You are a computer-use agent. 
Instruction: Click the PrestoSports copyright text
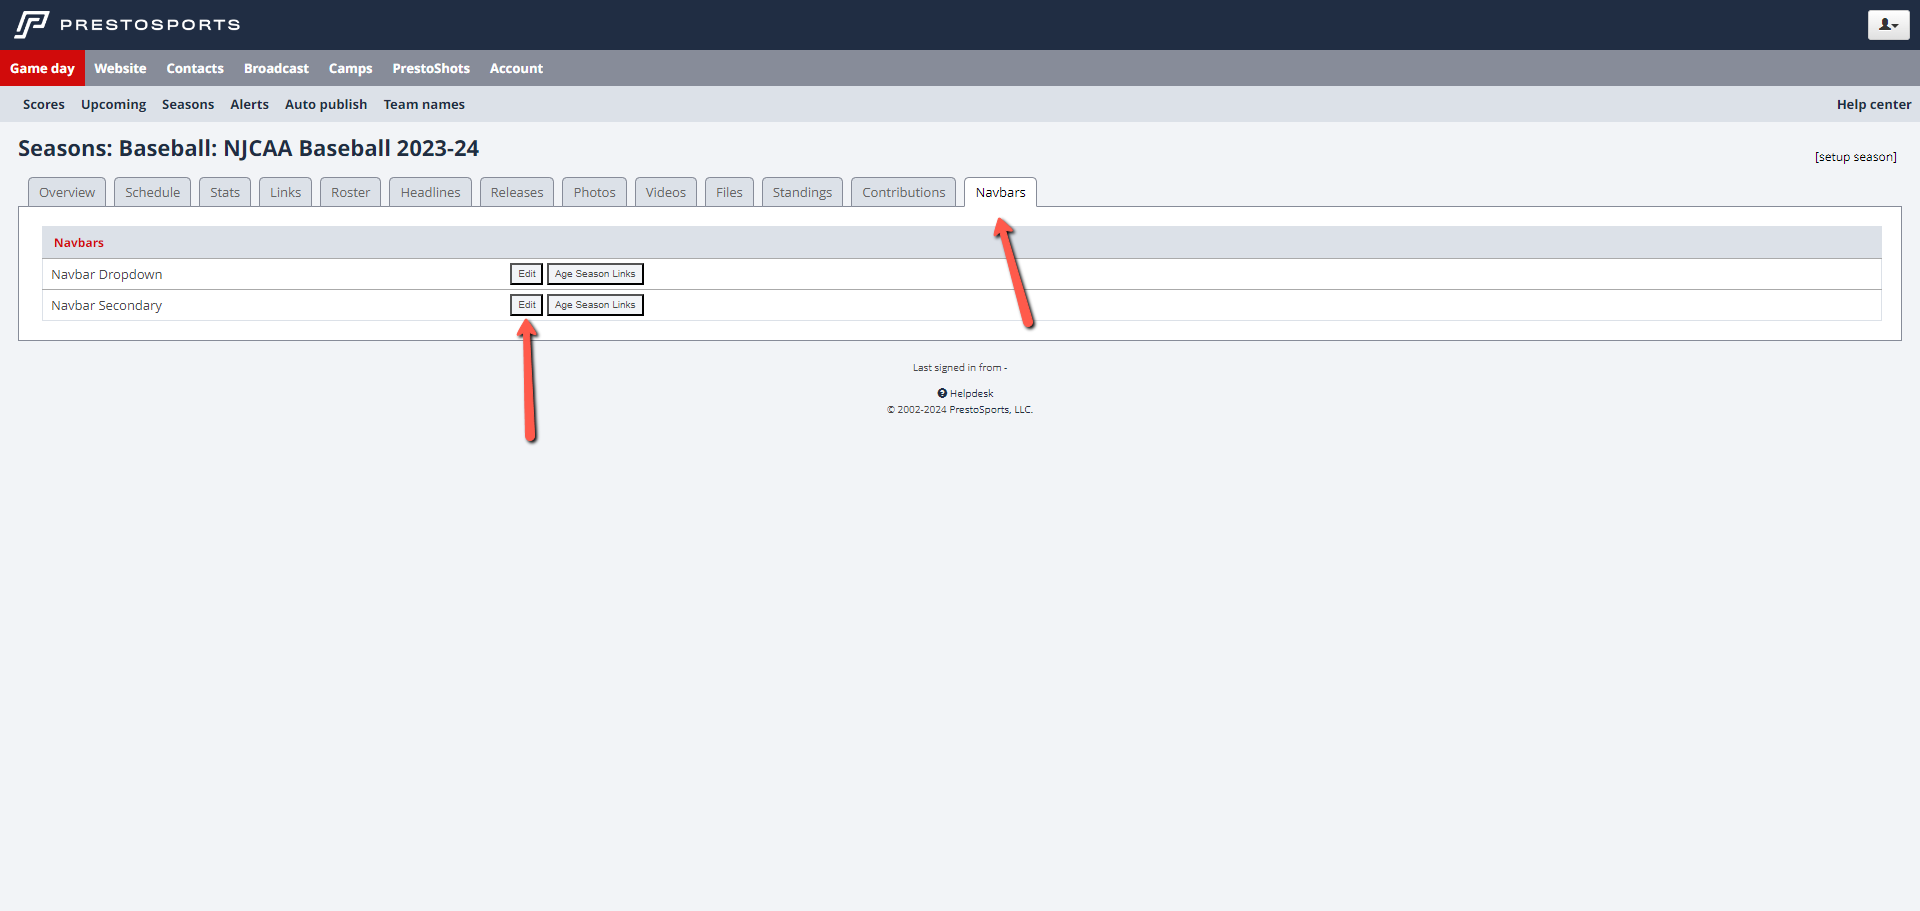point(960,410)
